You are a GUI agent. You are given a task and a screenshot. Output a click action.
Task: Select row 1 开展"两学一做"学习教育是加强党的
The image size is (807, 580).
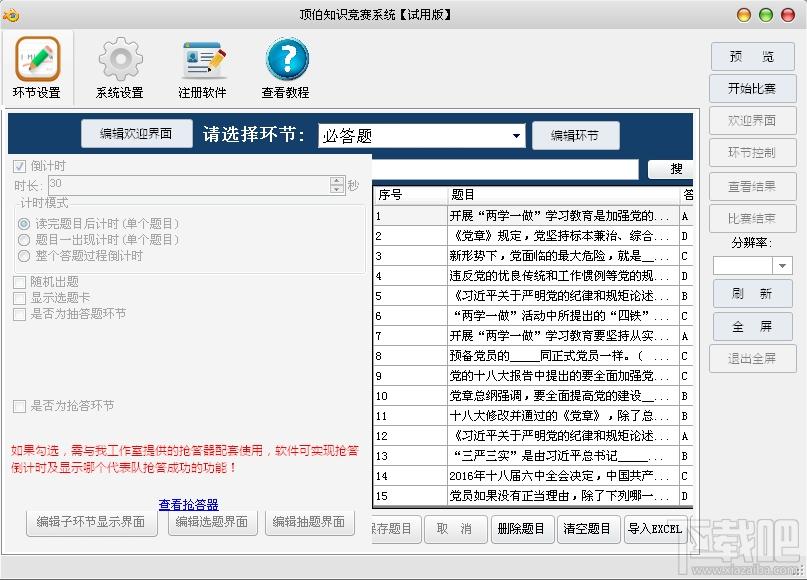coord(533,216)
